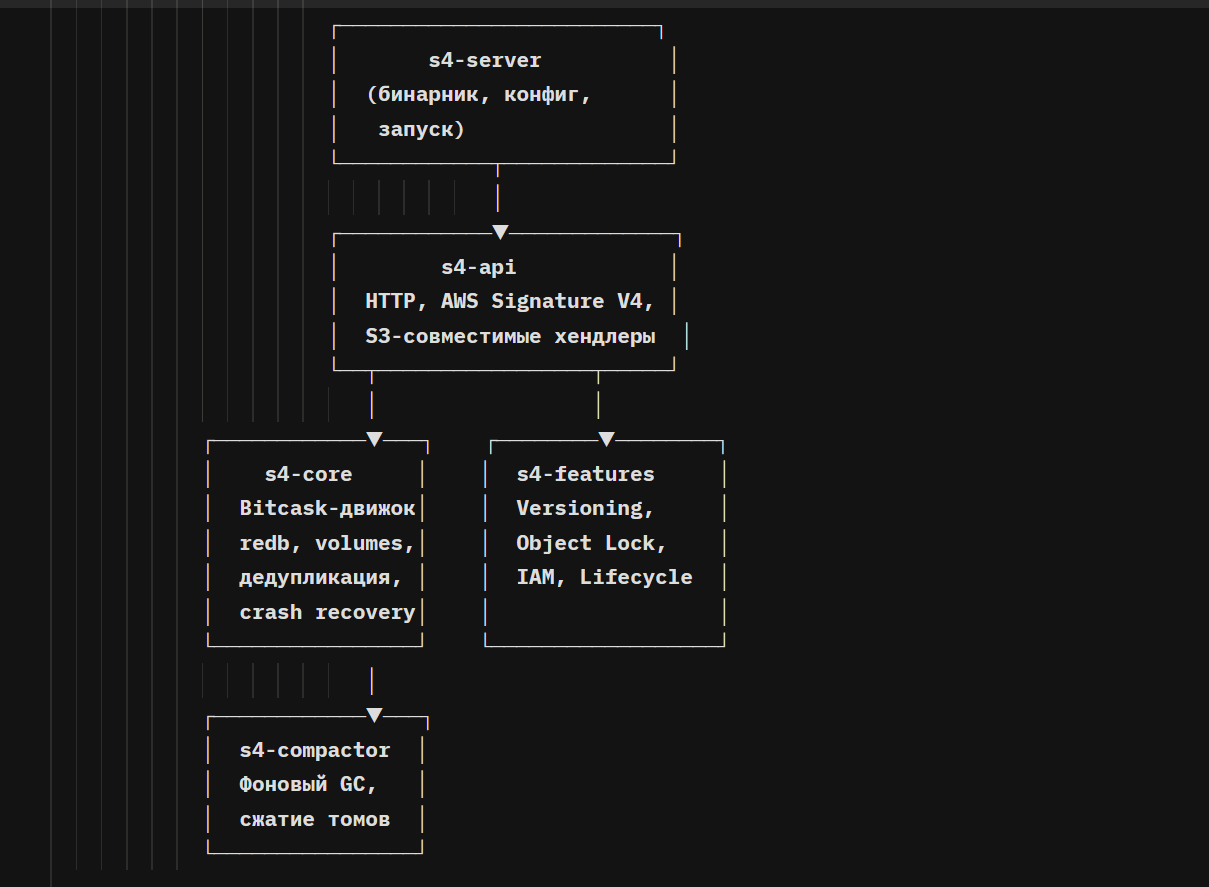Click the "IAM, Lifecycle" line
Screen dimensions: 1209x887
point(604,577)
